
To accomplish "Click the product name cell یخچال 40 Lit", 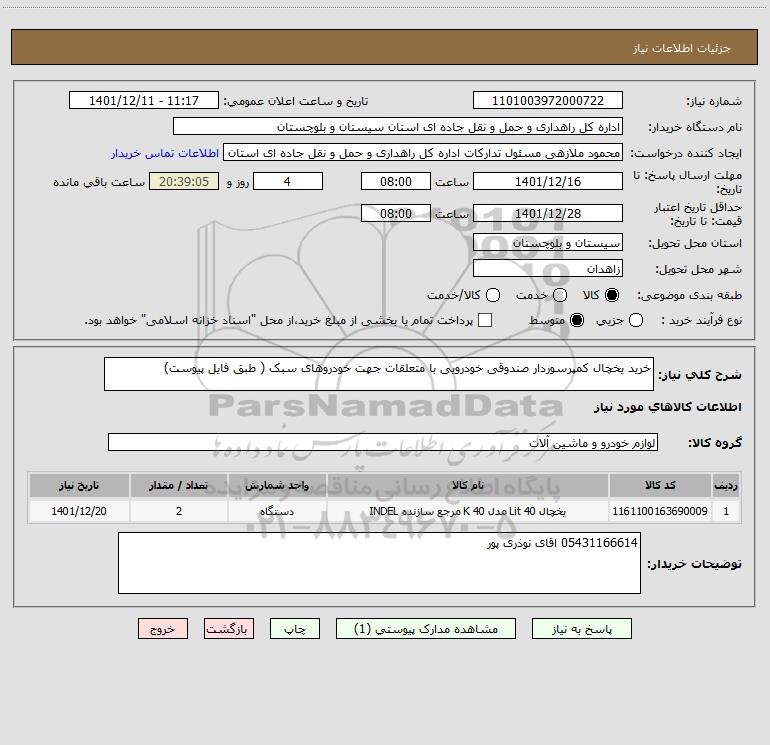I will click(468, 511).
